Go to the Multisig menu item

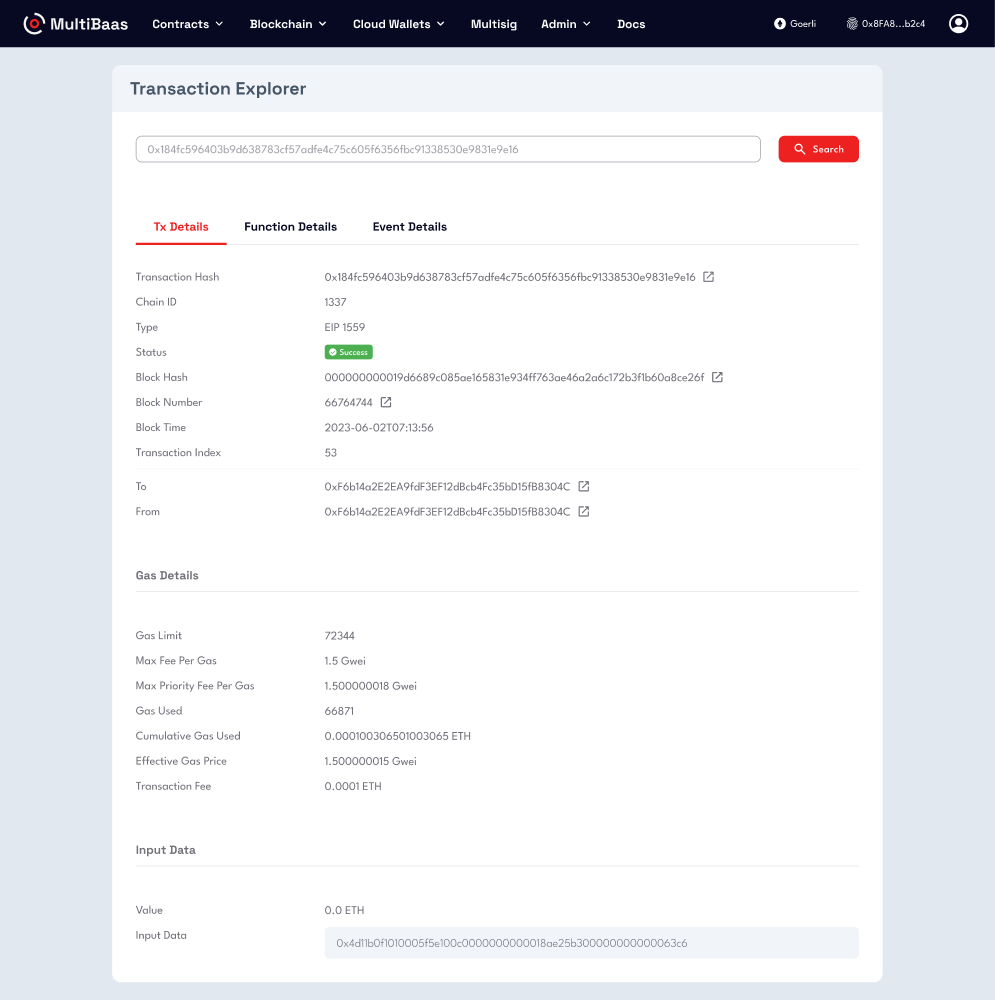[x=494, y=24]
